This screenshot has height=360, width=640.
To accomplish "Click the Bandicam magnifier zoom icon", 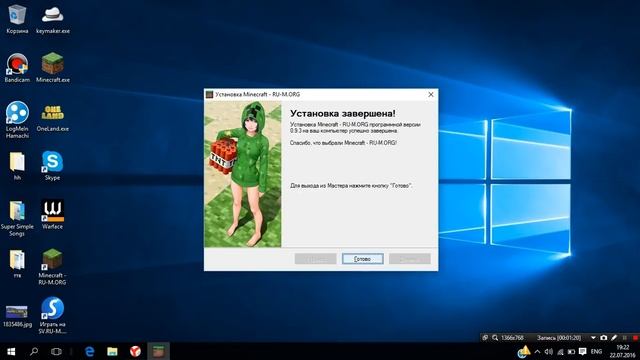I will [495, 338].
